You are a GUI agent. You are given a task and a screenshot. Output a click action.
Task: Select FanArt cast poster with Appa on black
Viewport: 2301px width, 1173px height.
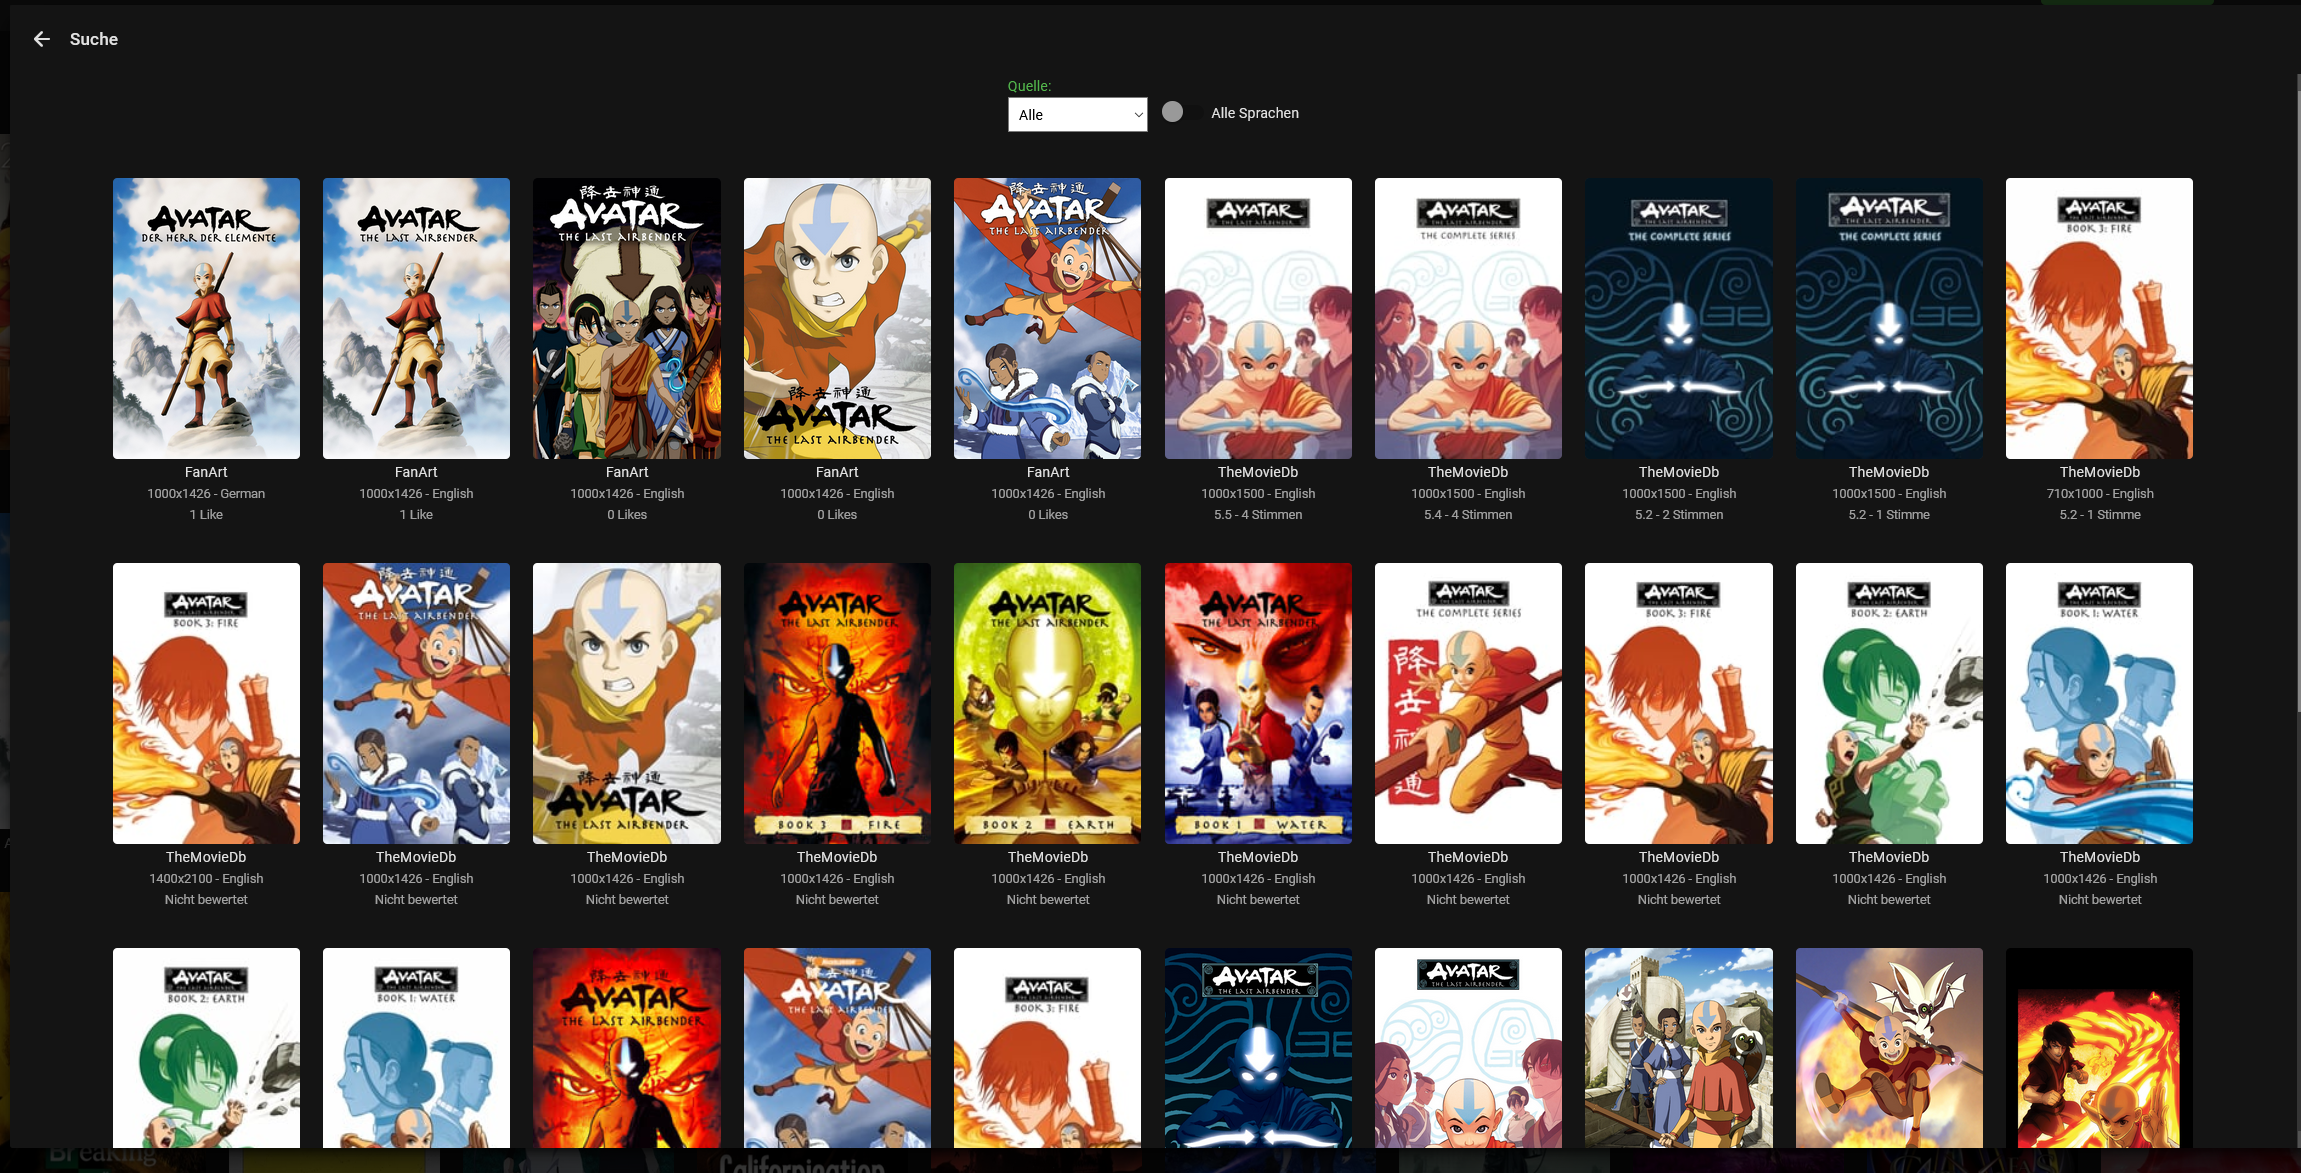tap(627, 318)
